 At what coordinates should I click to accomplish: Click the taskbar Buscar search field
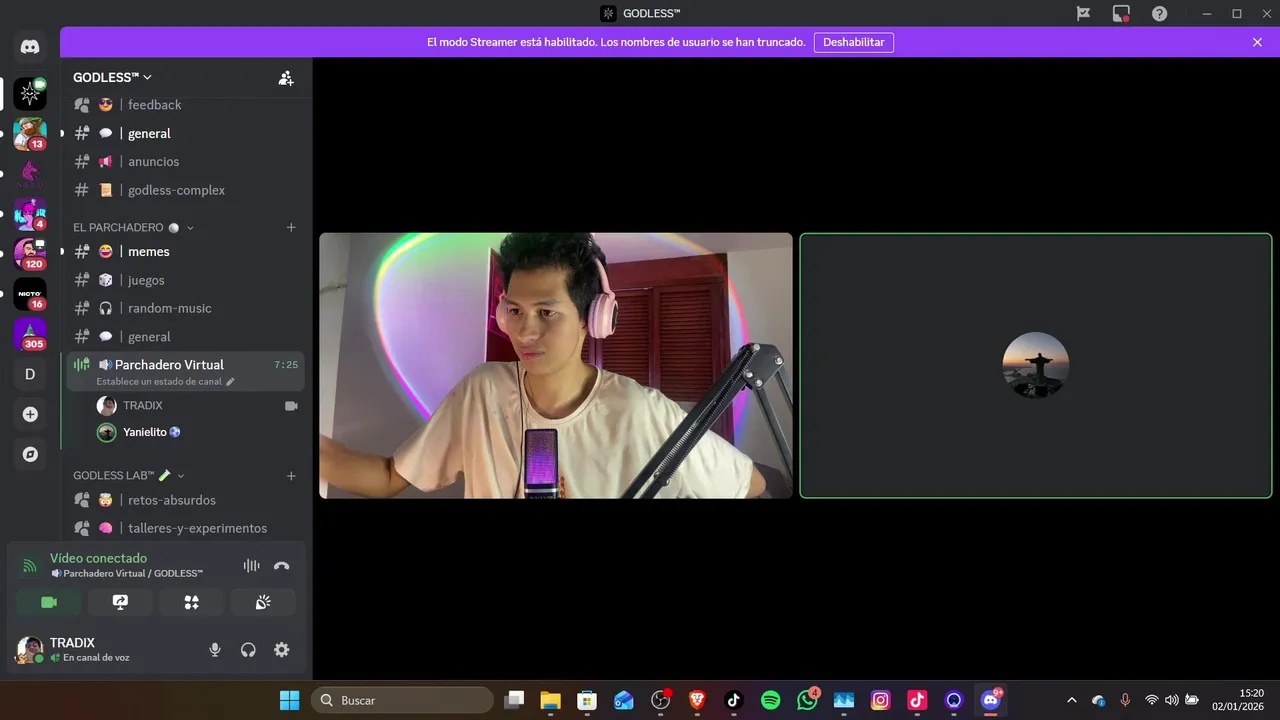coord(402,700)
